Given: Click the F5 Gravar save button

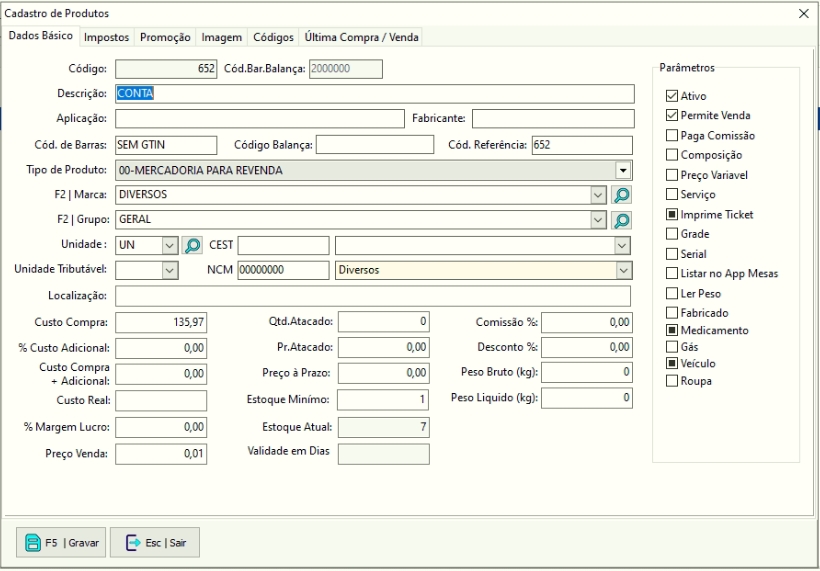Looking at the screenshot, I should tap(62, 542).
